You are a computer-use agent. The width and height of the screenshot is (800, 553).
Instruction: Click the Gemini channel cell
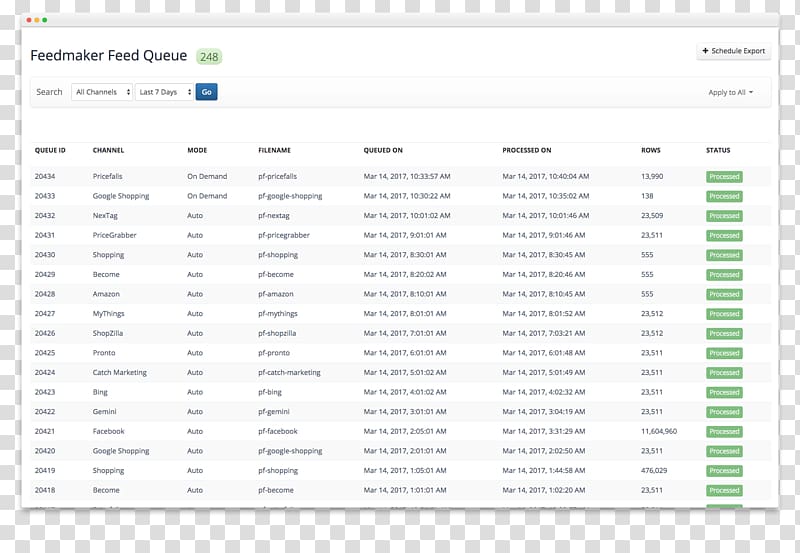105,411
